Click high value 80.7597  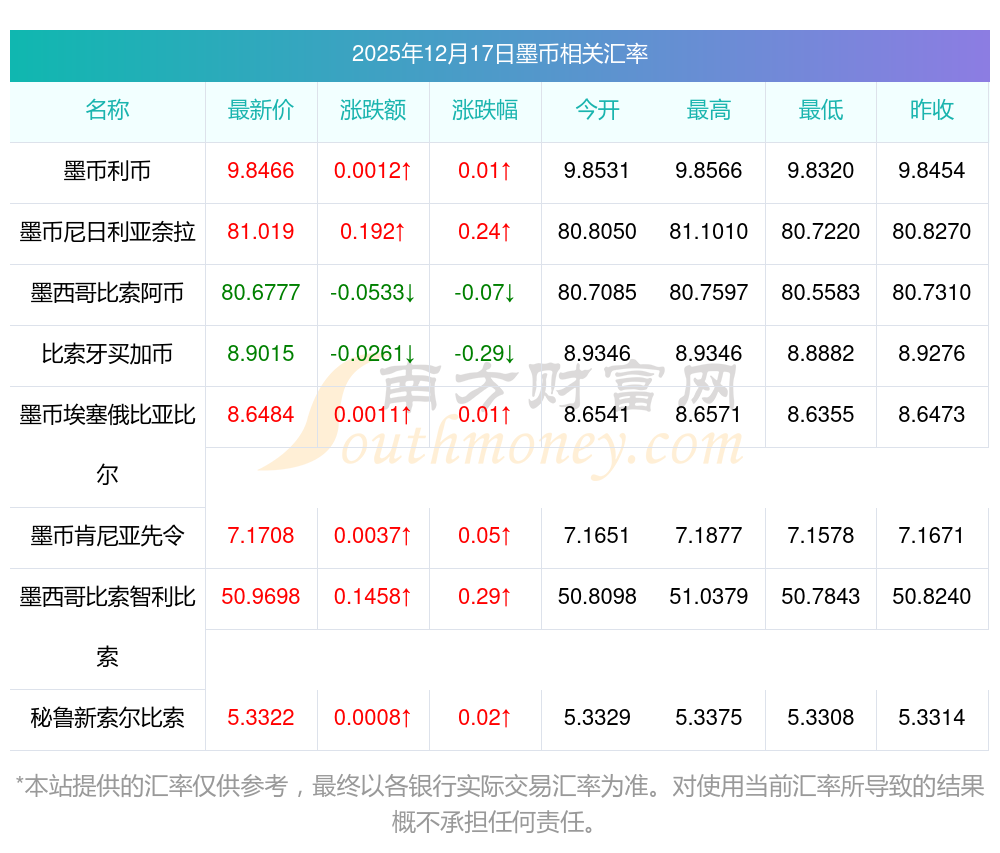point(709,293)
